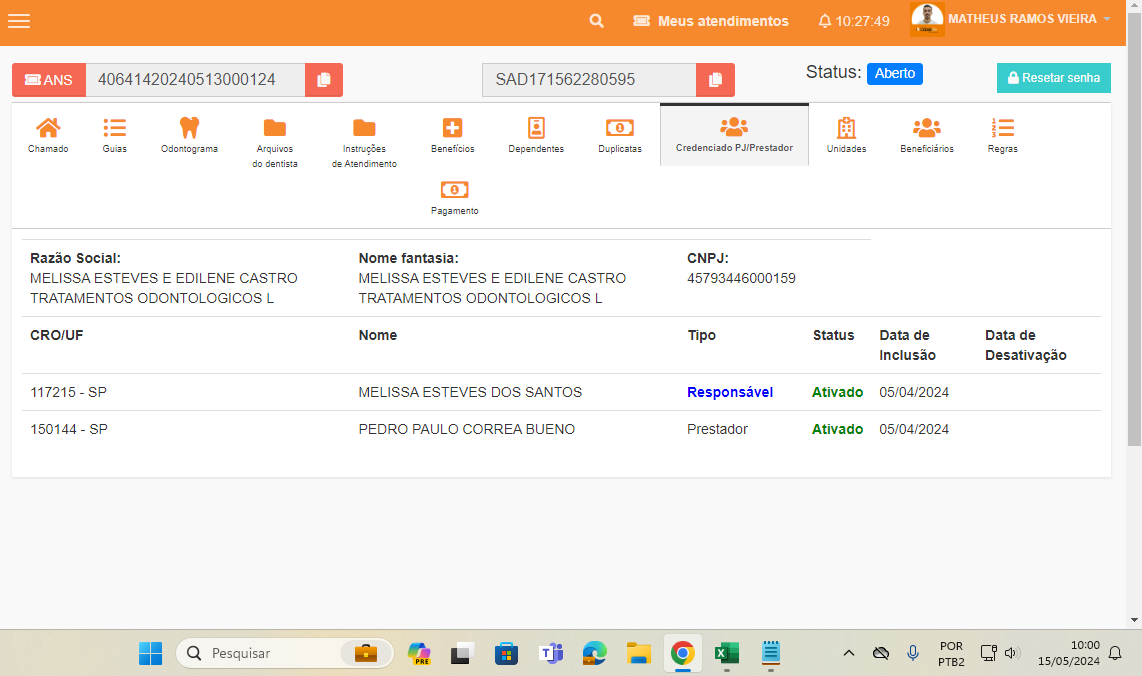Image resolution: width=1142 pixels, height=676 pixels.
Task: Open the hamburger menu
Action: coord(19,21)
